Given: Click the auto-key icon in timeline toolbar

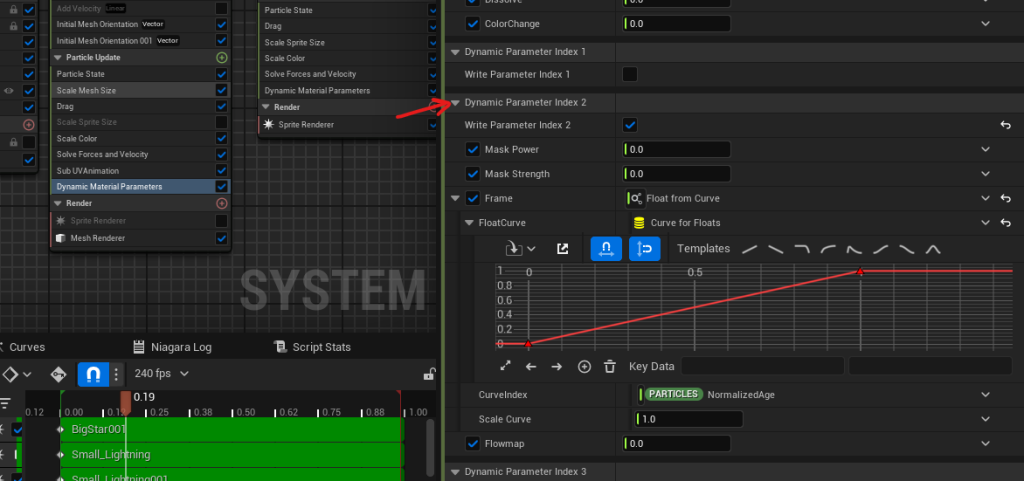Looking at the screenshot, I should click(59, 375).
